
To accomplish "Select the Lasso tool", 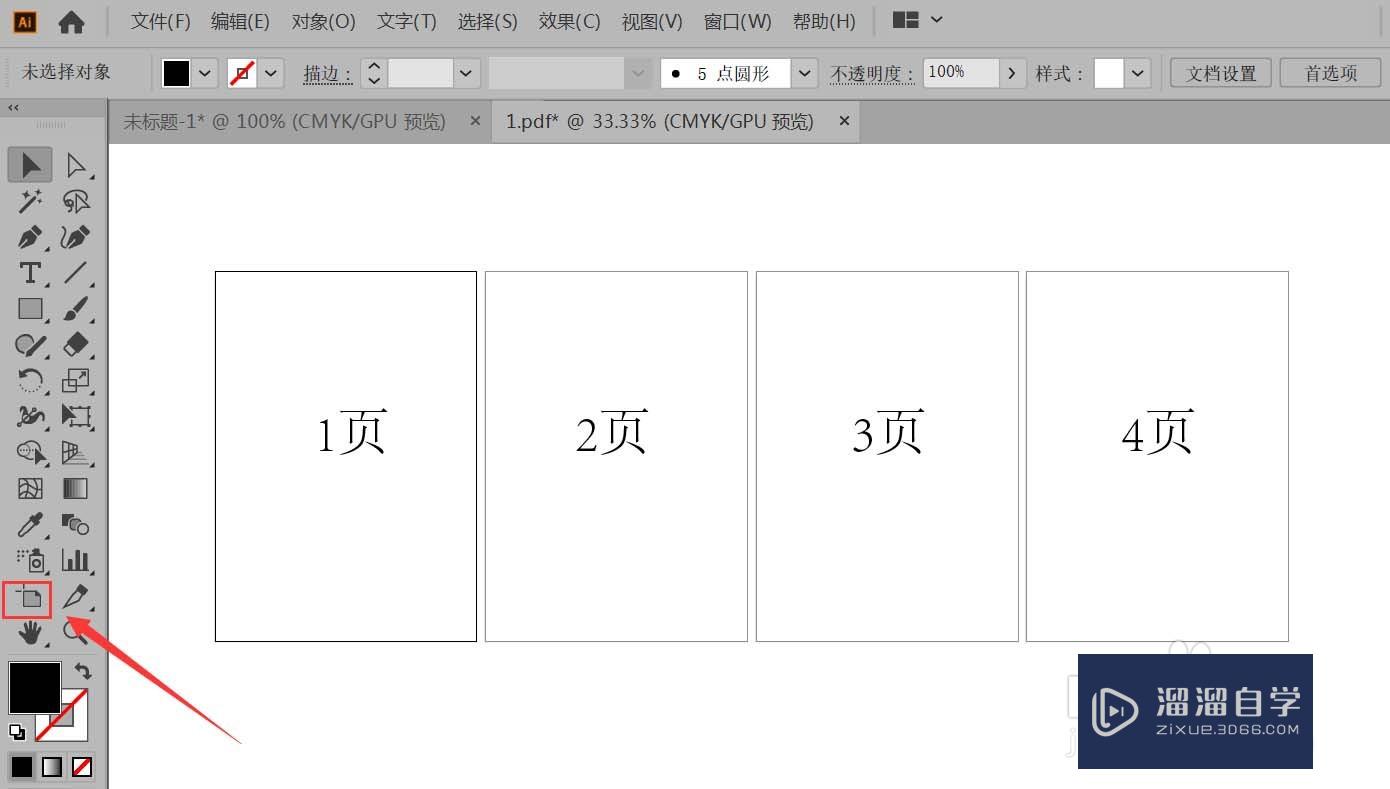I will [76, 201].
